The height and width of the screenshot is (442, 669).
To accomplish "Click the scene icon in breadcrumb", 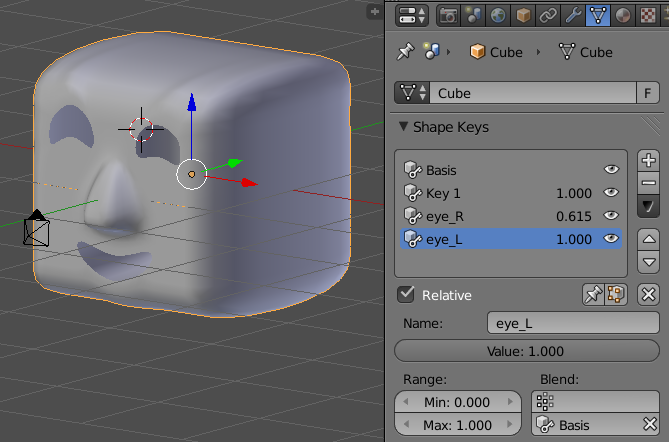I will 431,51.
